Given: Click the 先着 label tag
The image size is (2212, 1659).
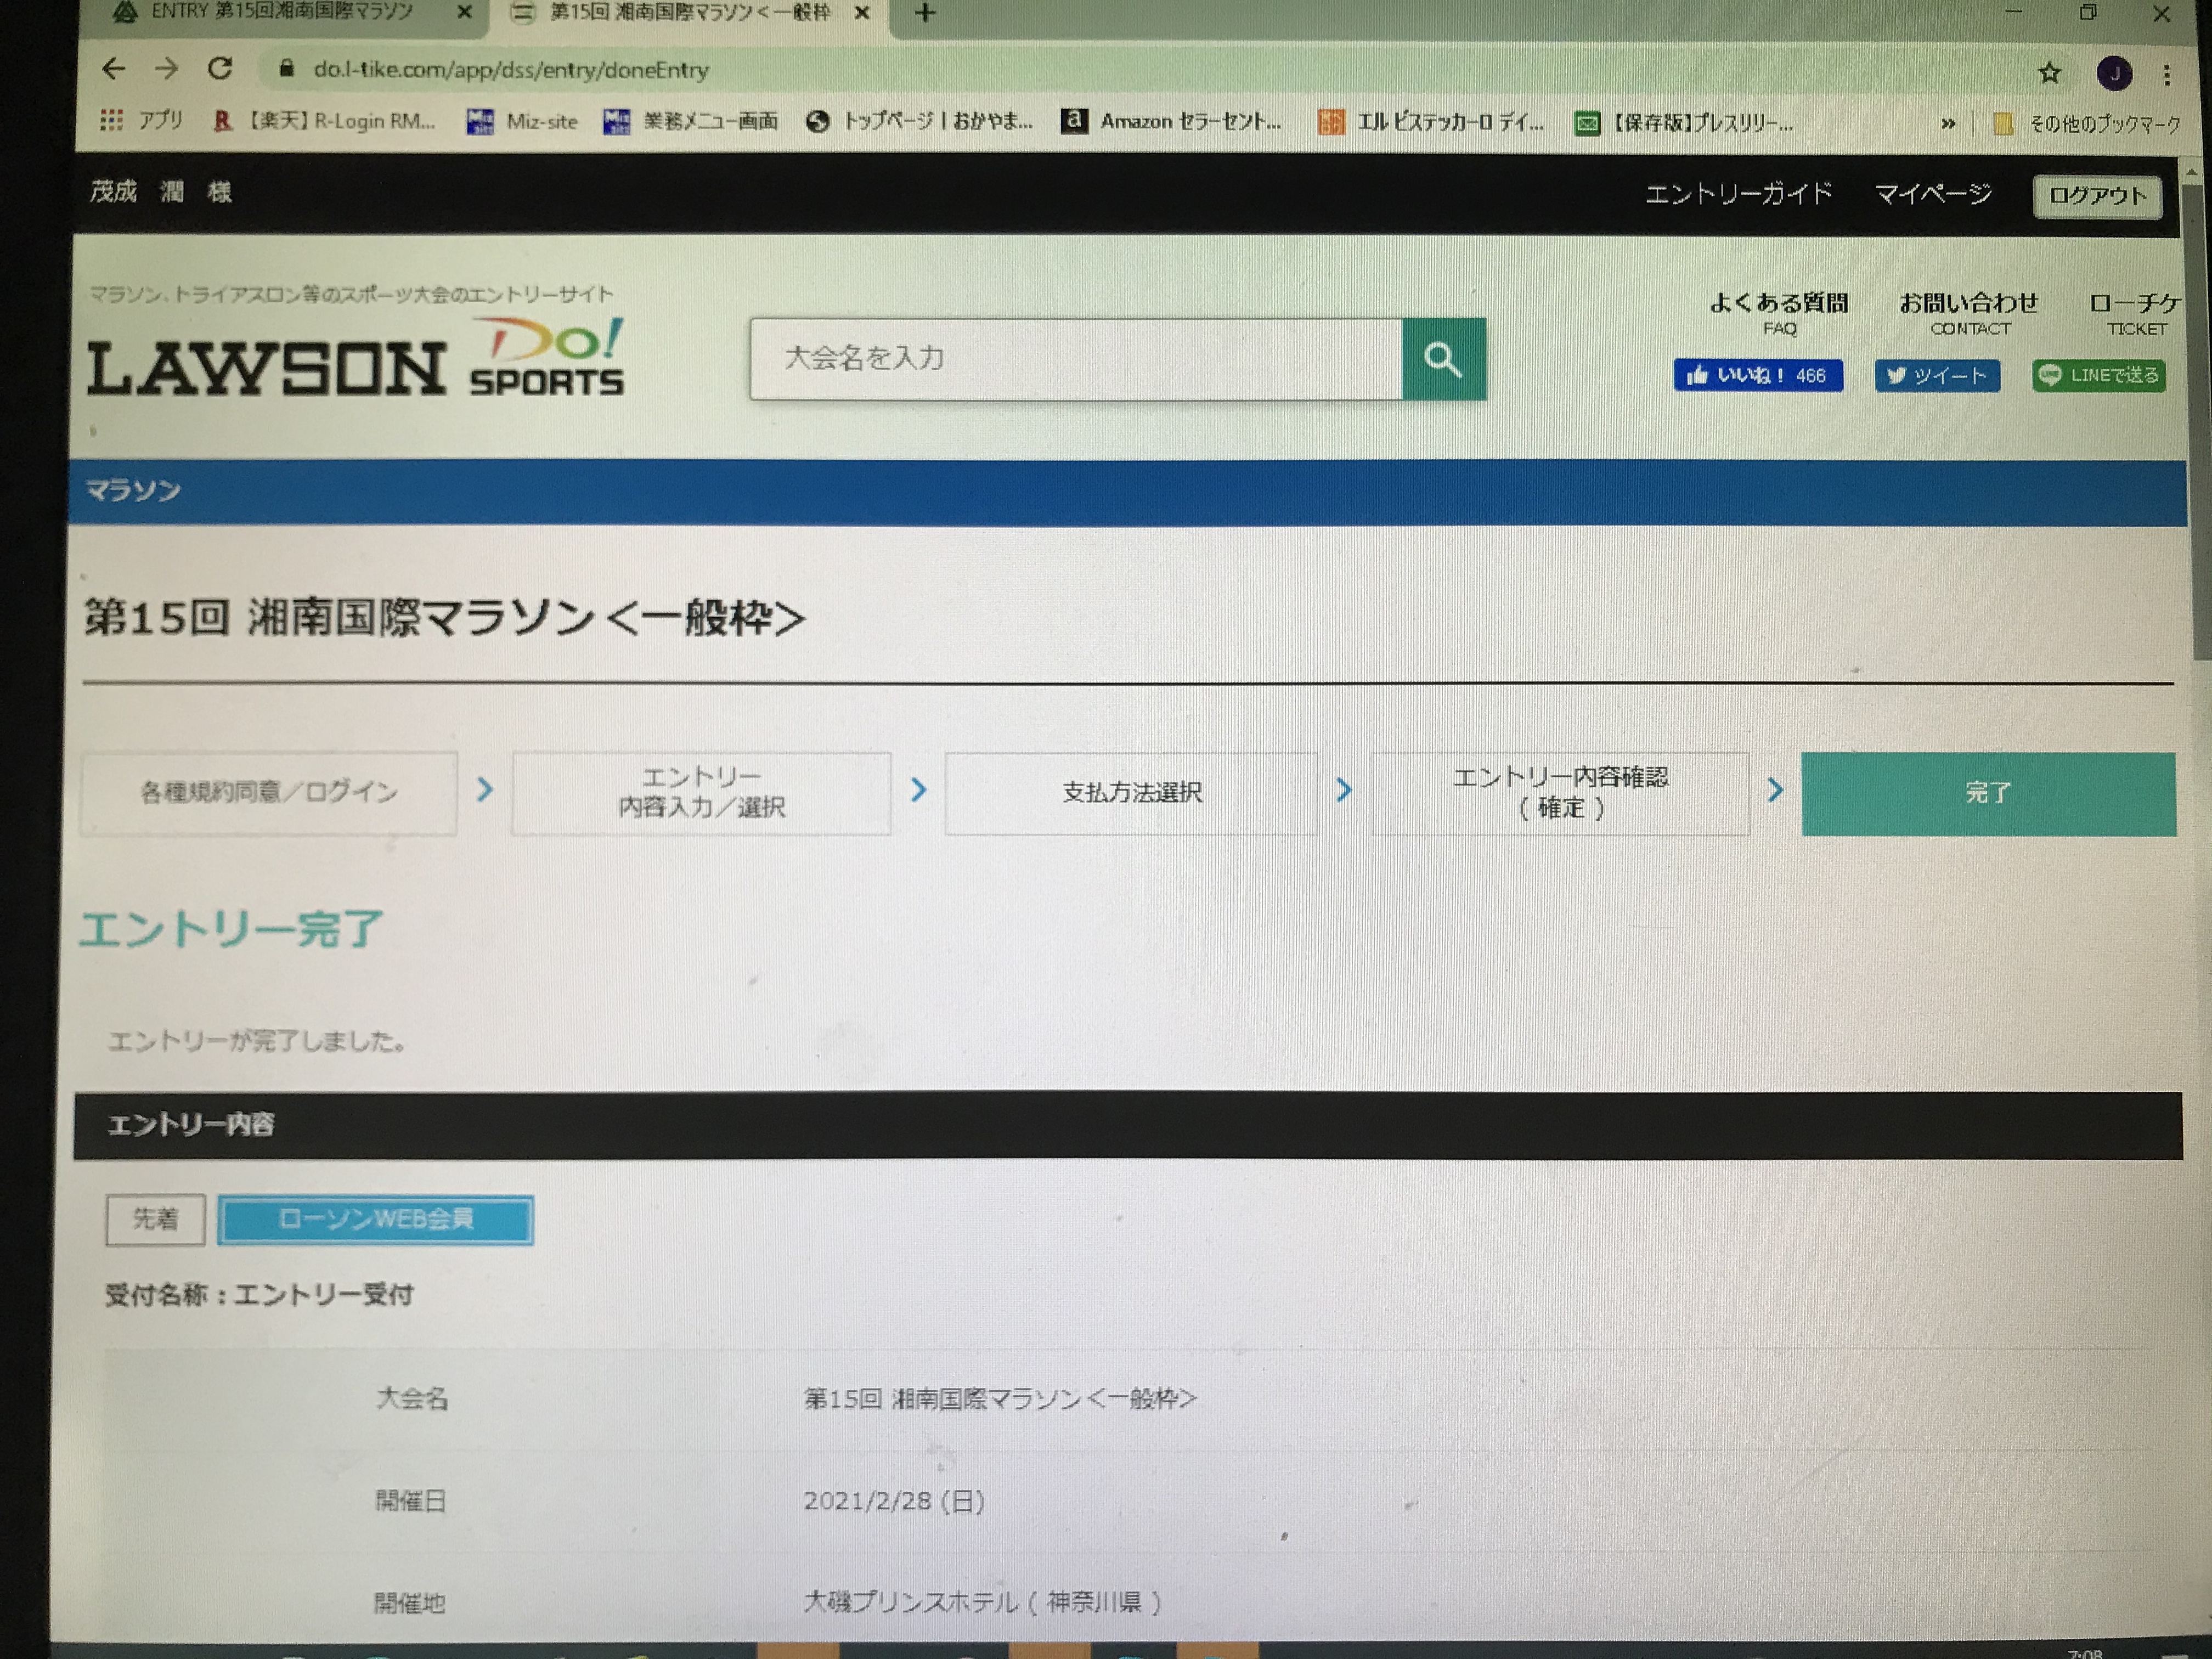Looking at the screenshot, I should (x=155, y=1219).
